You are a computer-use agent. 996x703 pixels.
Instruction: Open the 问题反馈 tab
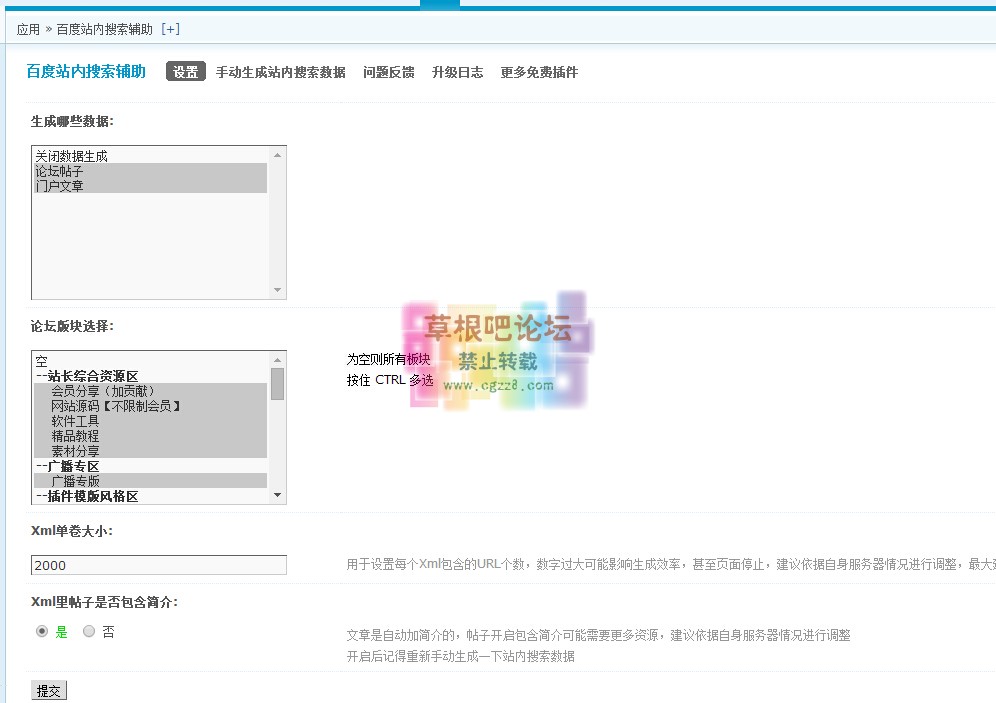389,72
